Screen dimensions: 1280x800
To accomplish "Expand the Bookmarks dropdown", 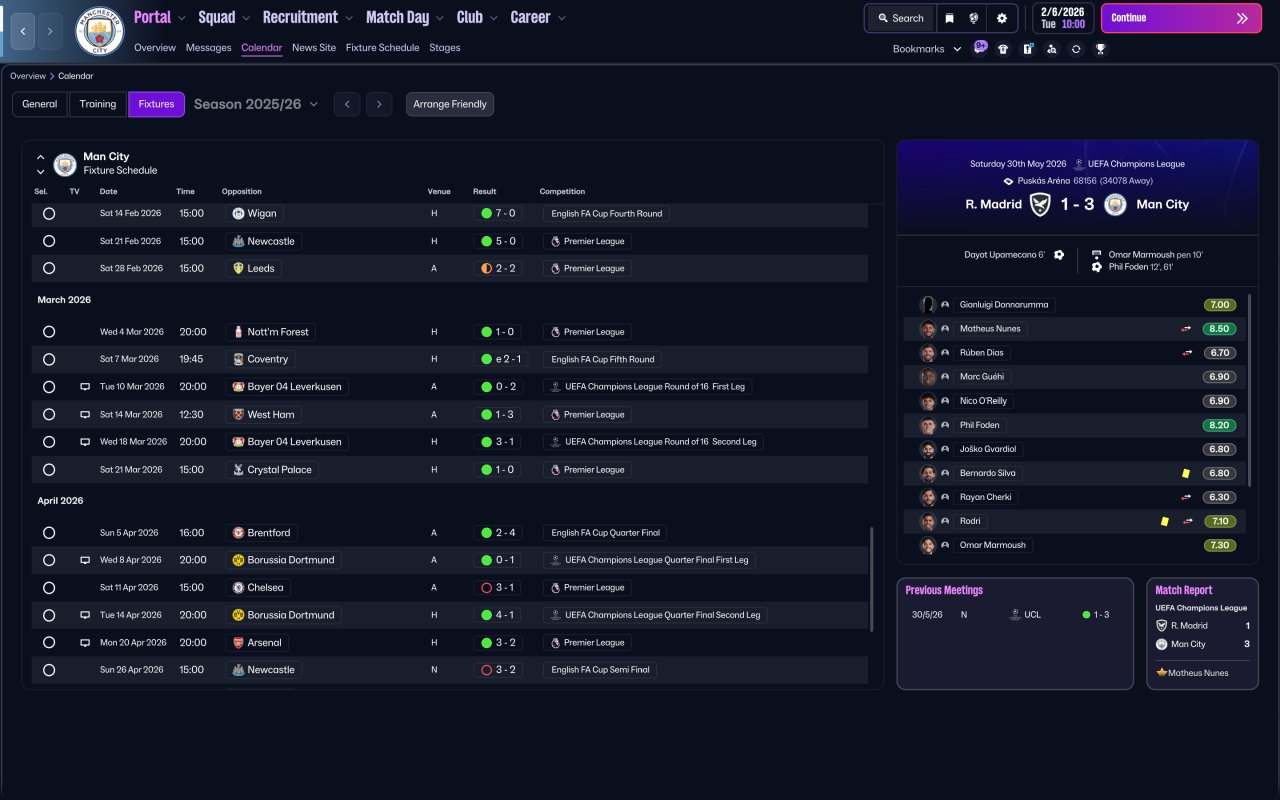I will tap(927, 49).
